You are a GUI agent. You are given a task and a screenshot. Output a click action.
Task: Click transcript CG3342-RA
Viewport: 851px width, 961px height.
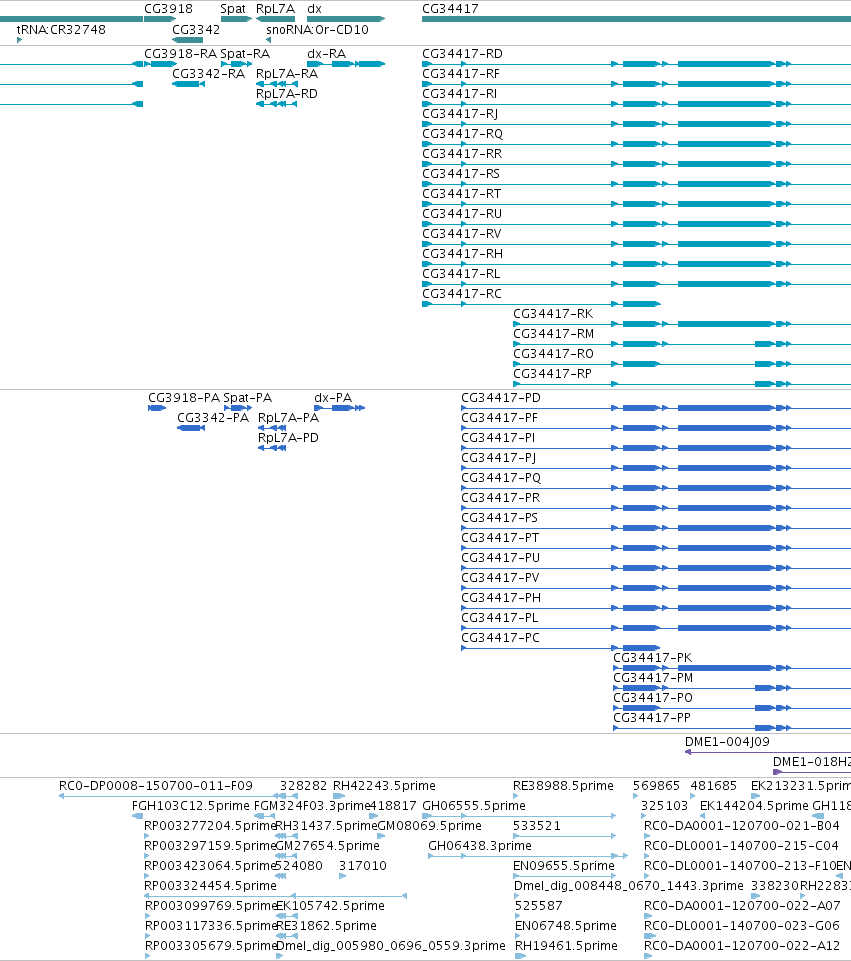pyautogui.click(x=208, y=74)
